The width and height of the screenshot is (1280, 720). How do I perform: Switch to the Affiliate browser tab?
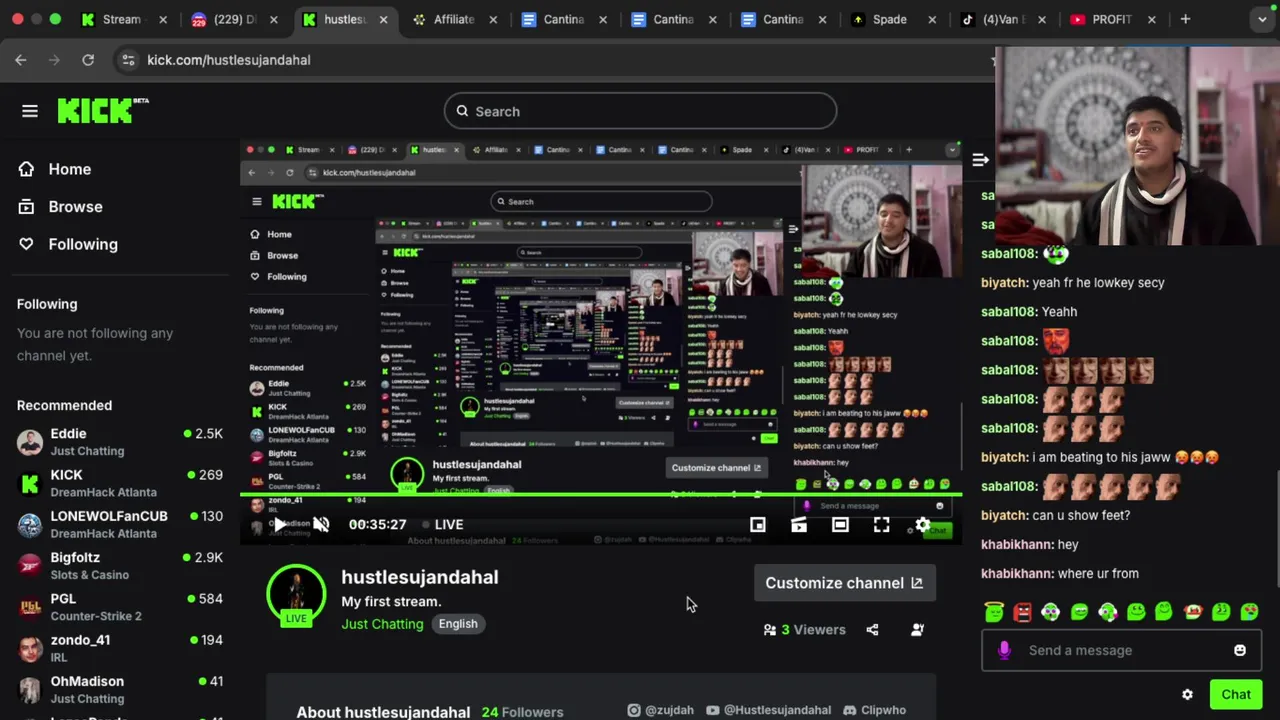(x=453, y=19)
